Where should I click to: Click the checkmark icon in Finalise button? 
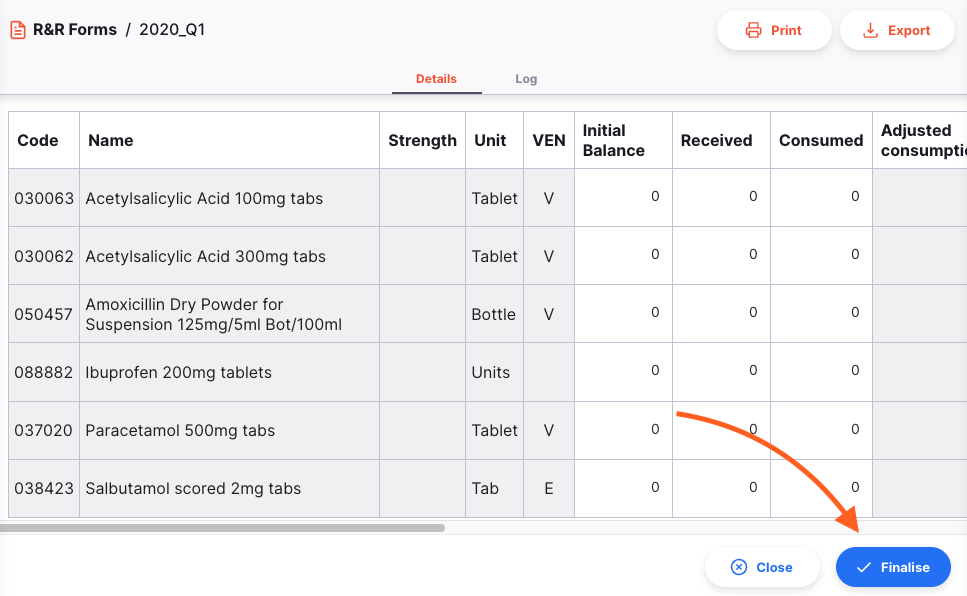(x=864, y=567)
